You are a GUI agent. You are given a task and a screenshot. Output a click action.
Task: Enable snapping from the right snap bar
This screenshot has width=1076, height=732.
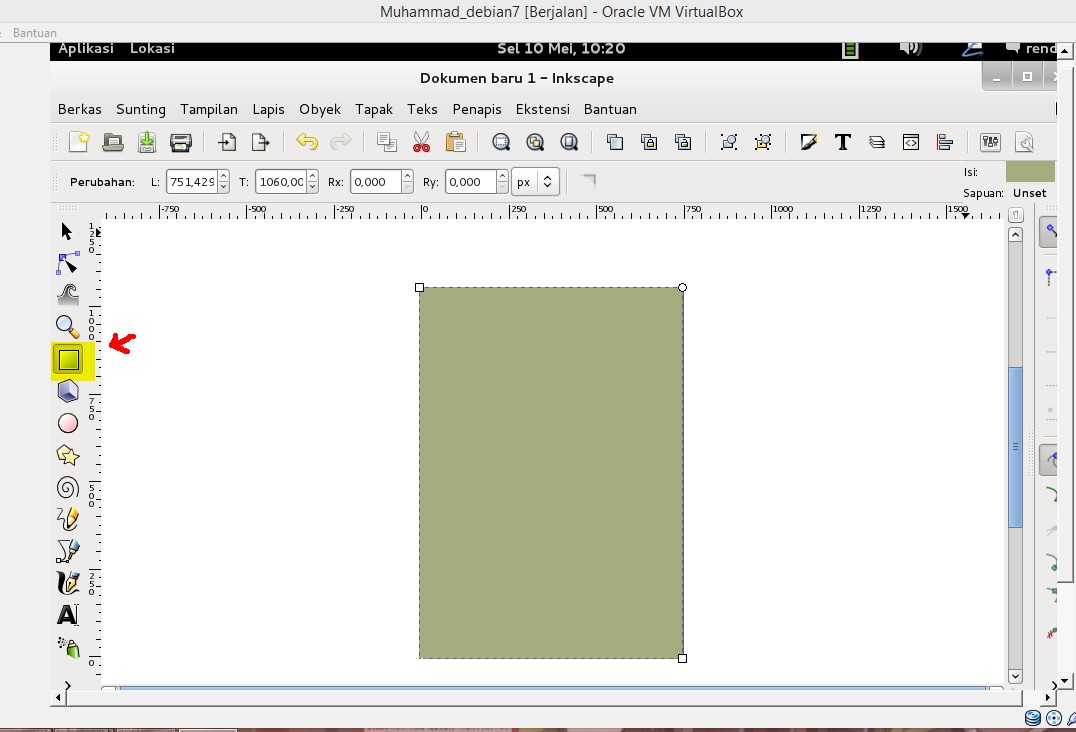1050,230
